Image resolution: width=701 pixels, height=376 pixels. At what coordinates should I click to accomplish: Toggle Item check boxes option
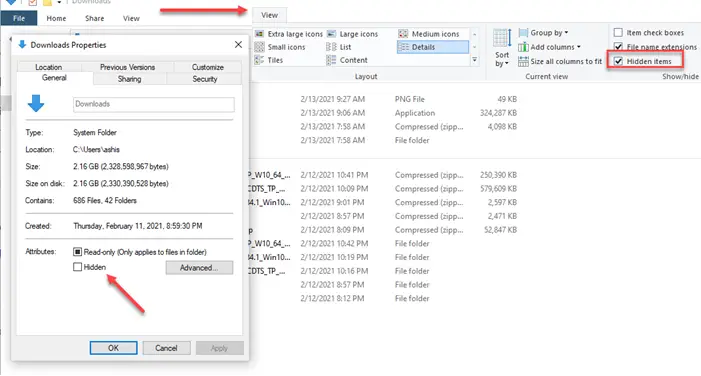pos(618,33)
